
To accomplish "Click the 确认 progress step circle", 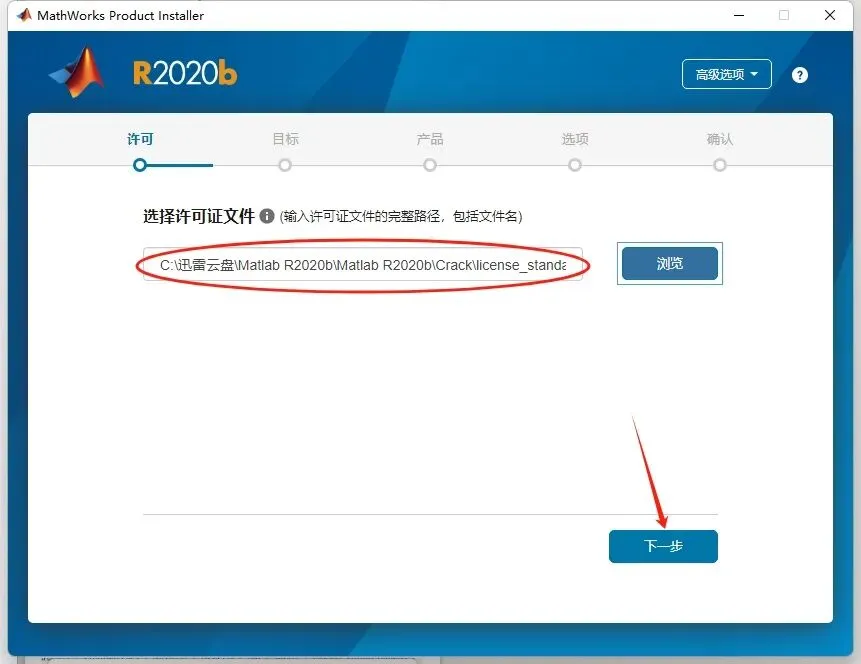I will 720,165.
